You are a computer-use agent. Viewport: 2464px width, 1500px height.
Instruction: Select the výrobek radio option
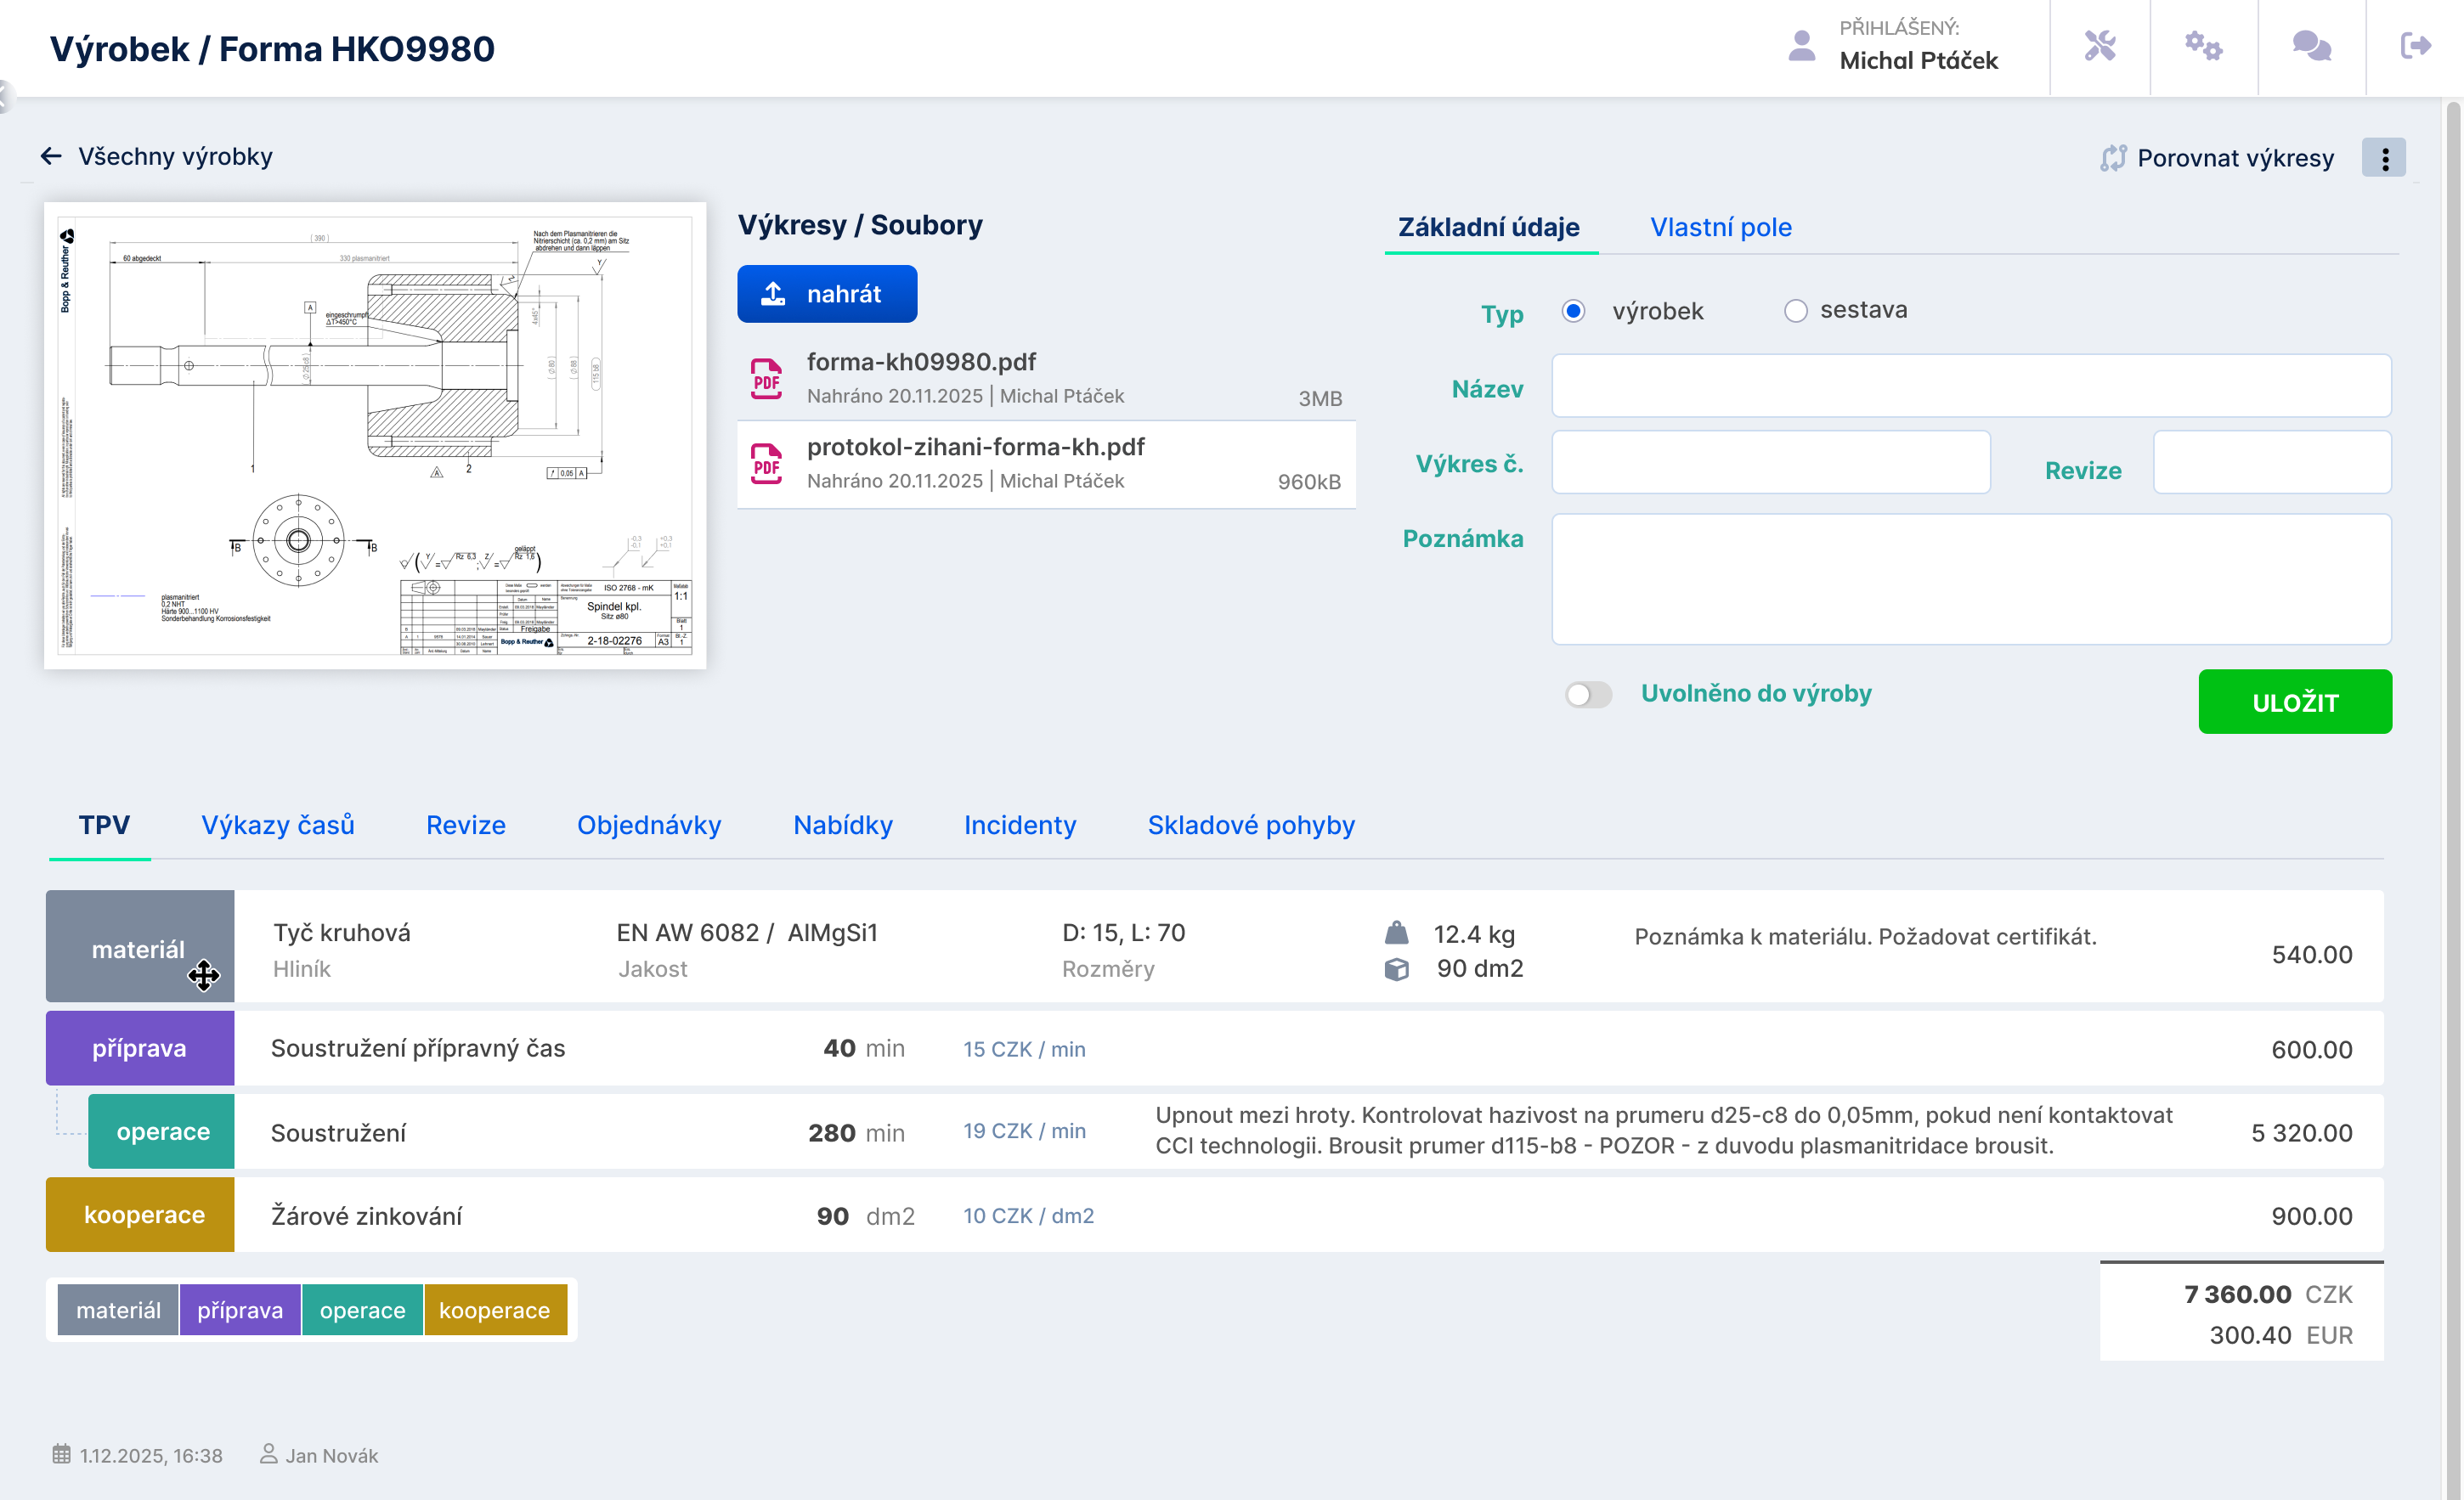click(1573, 311)
